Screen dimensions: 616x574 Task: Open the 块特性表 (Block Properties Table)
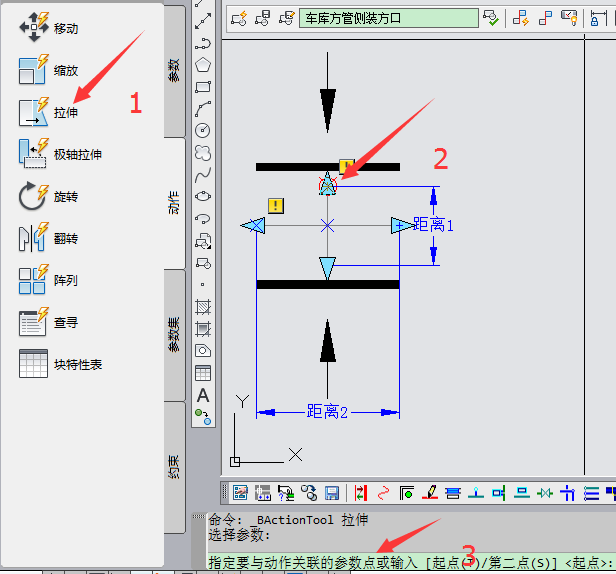pos(60,364)
